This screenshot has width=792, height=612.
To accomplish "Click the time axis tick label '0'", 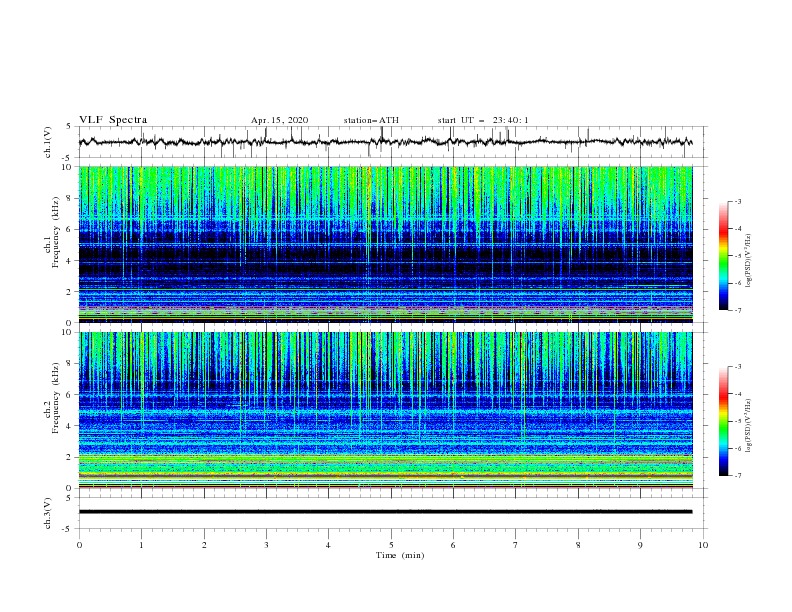I will 79,545.
